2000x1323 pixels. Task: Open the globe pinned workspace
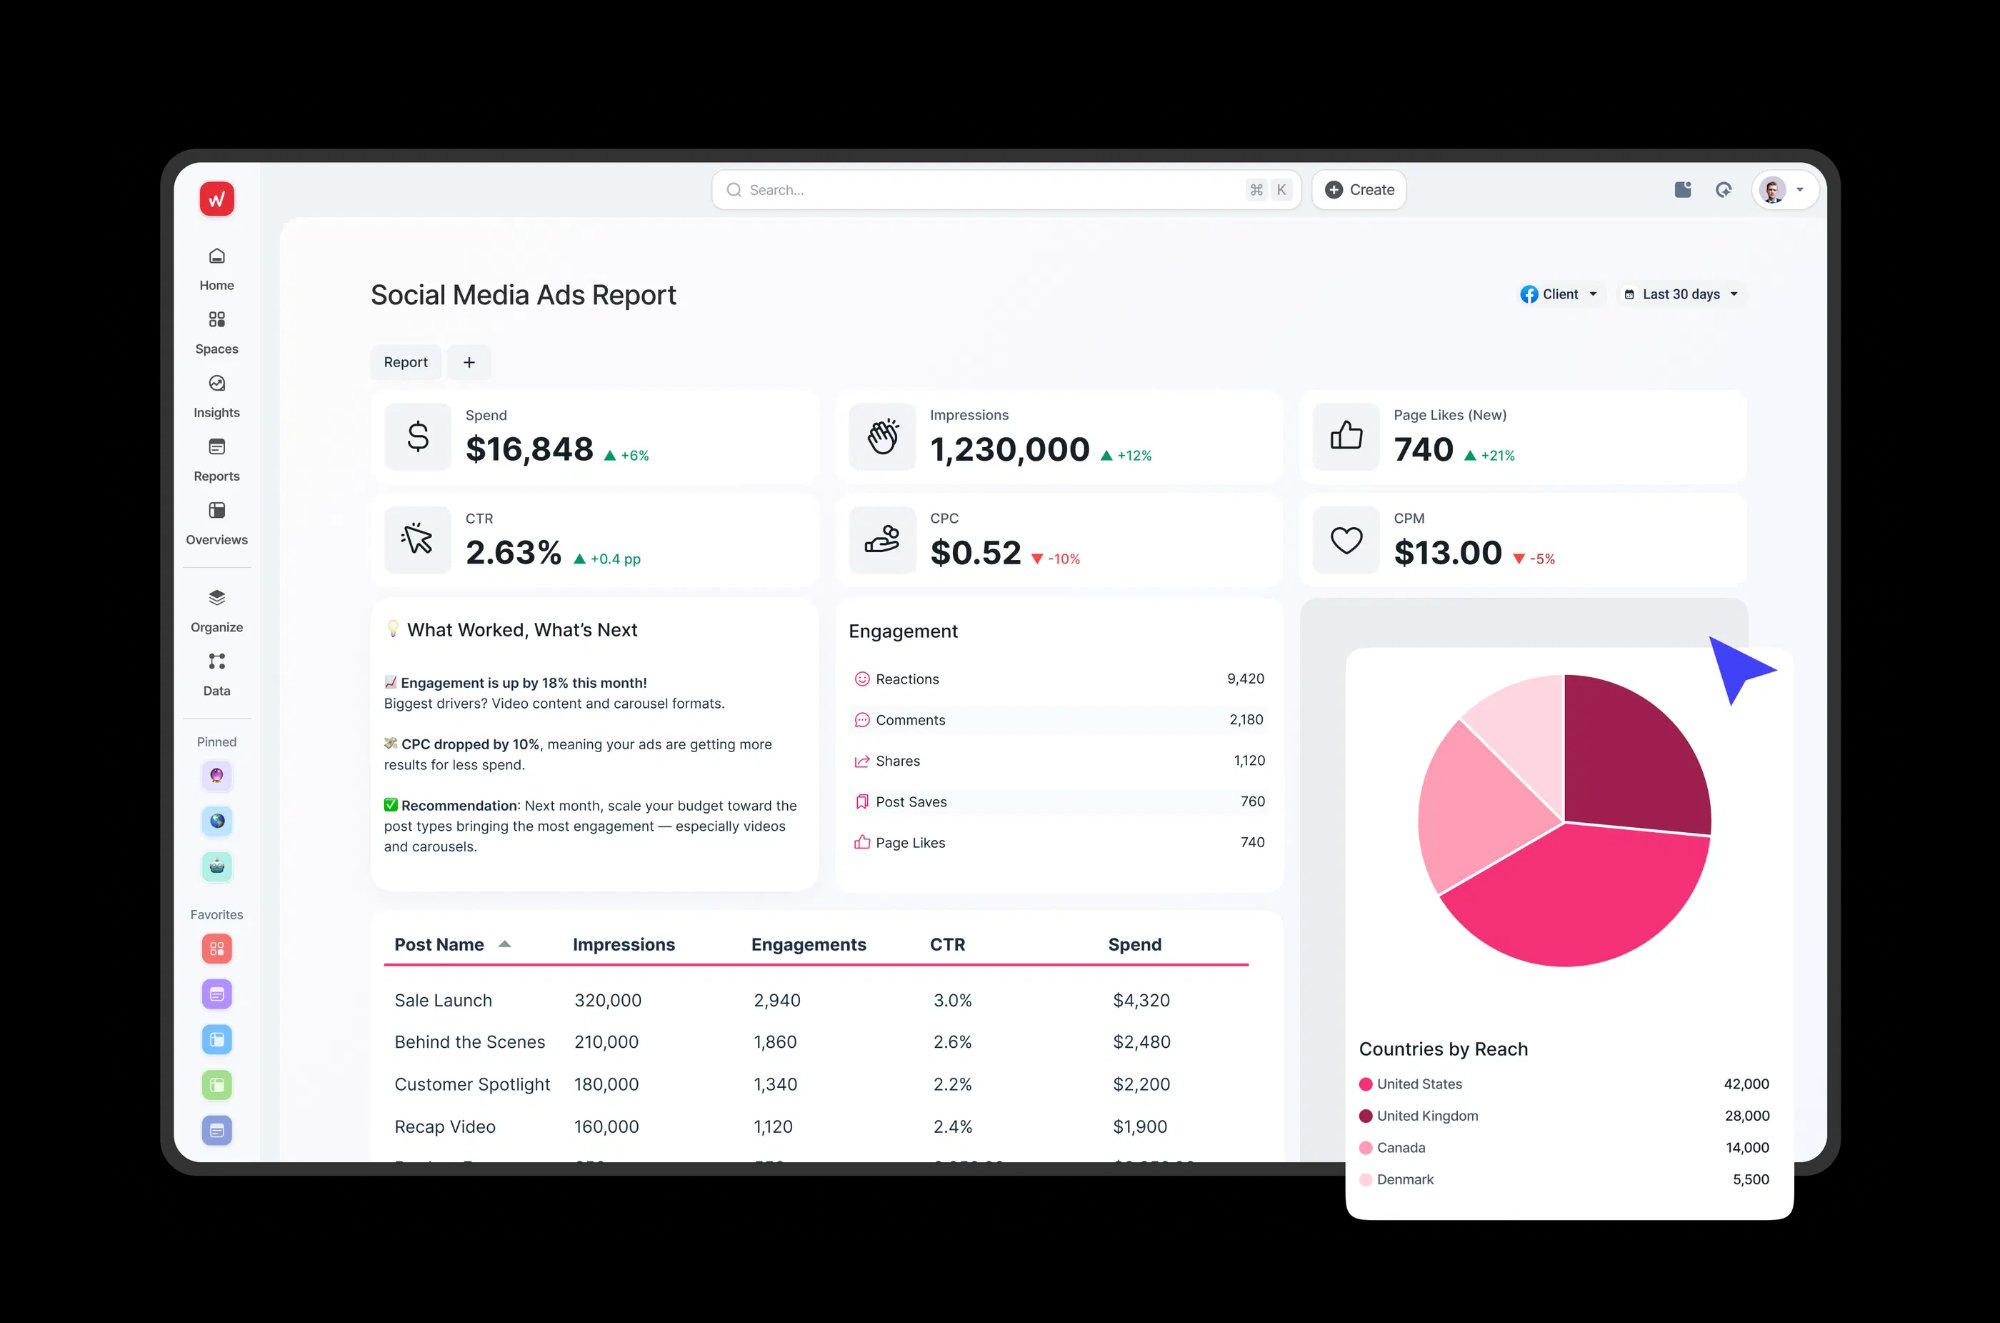pyautogui.click(x=216, y=821)
